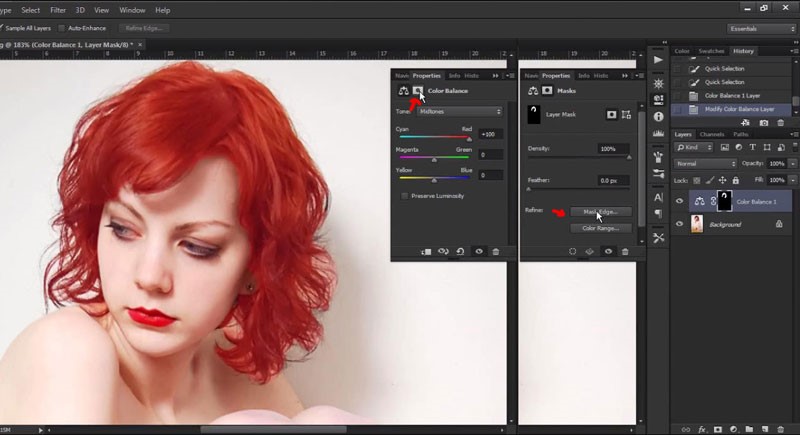800x435 pixels.
Task: Open Character panel icon in side dock
Action: tap(659, 197)
